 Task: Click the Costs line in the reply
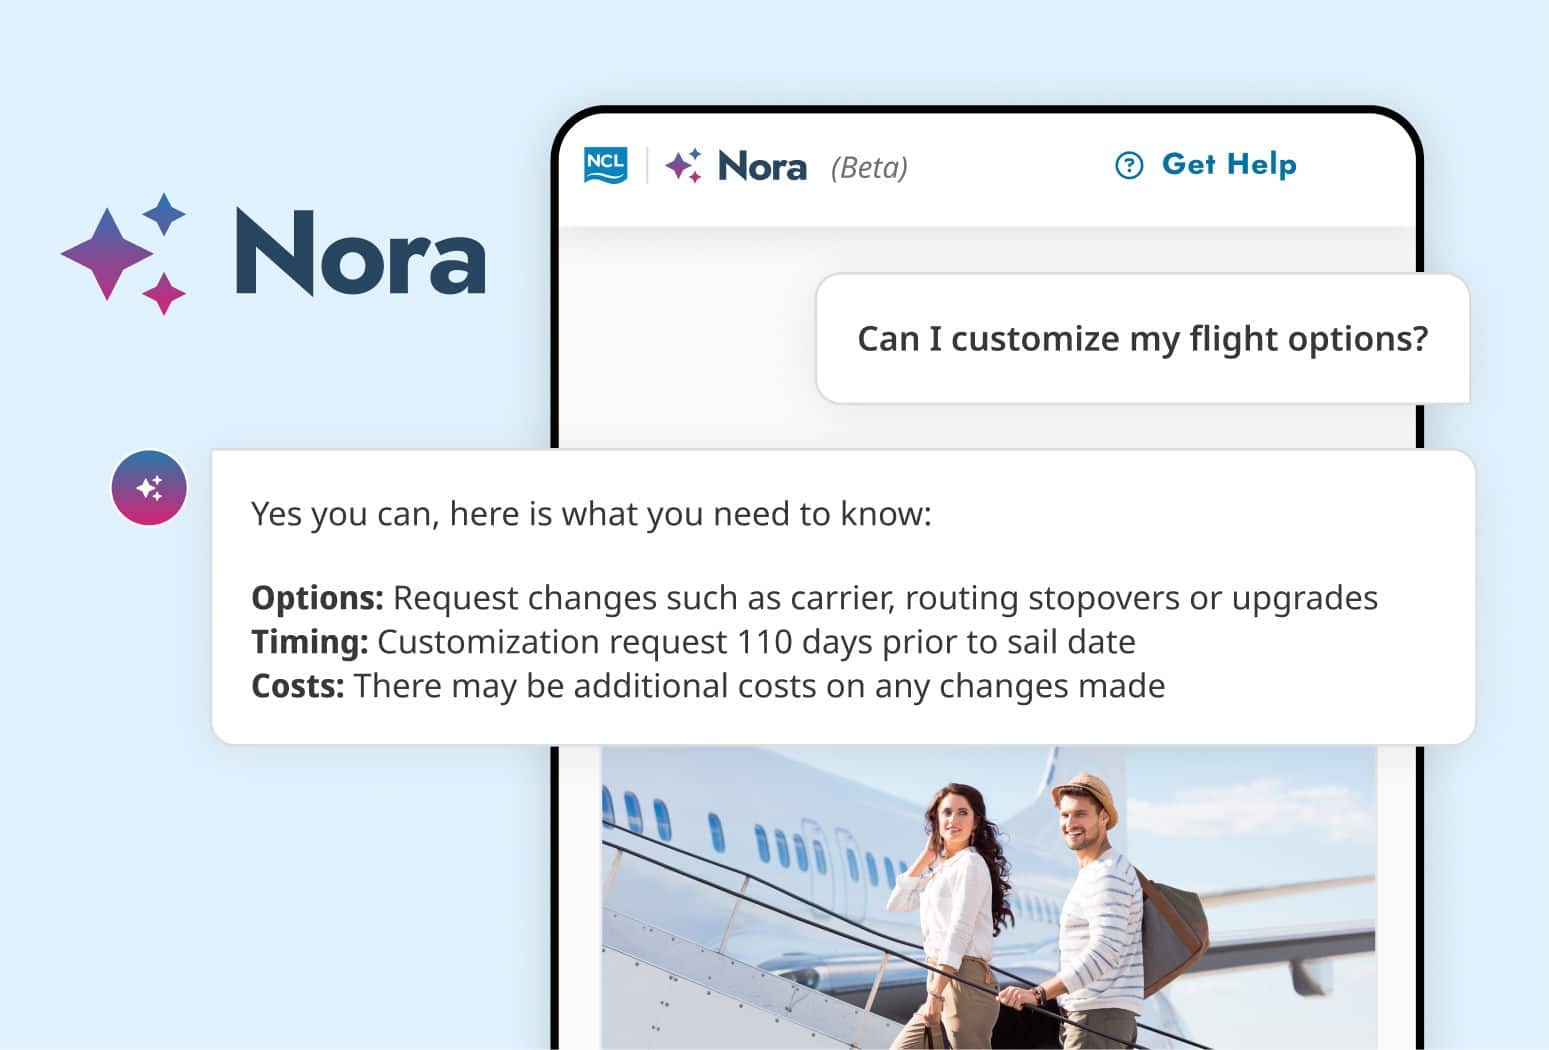point(708,686)
